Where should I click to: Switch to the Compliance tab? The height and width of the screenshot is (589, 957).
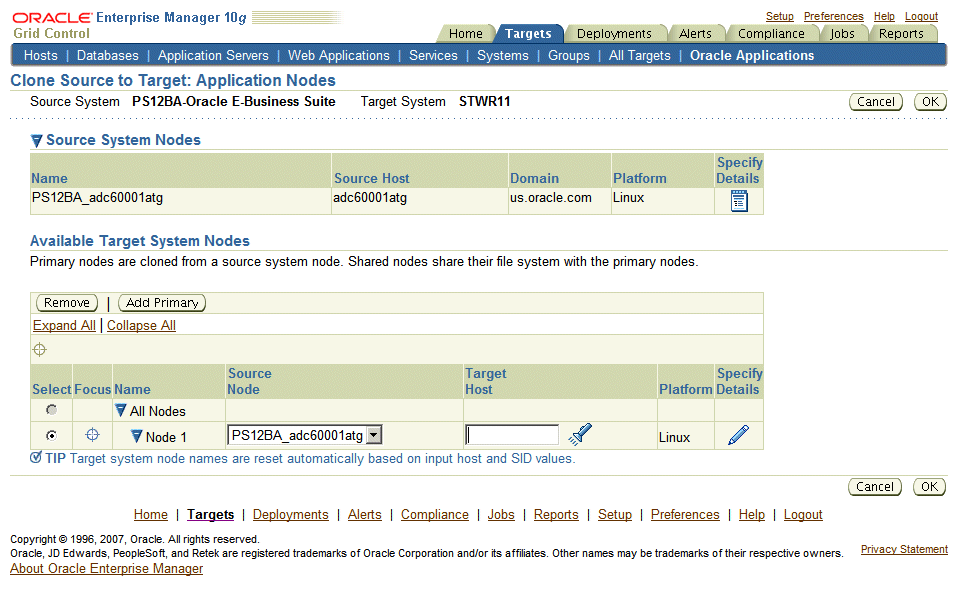click(771, 34)
